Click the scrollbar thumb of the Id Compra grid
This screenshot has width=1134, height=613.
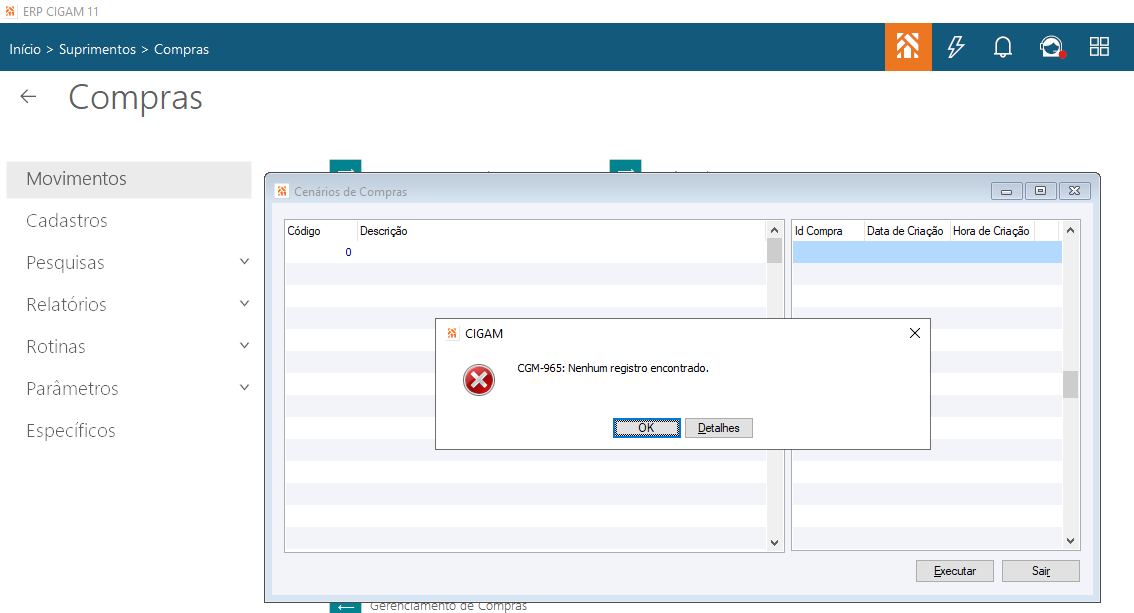[1070, 385]
